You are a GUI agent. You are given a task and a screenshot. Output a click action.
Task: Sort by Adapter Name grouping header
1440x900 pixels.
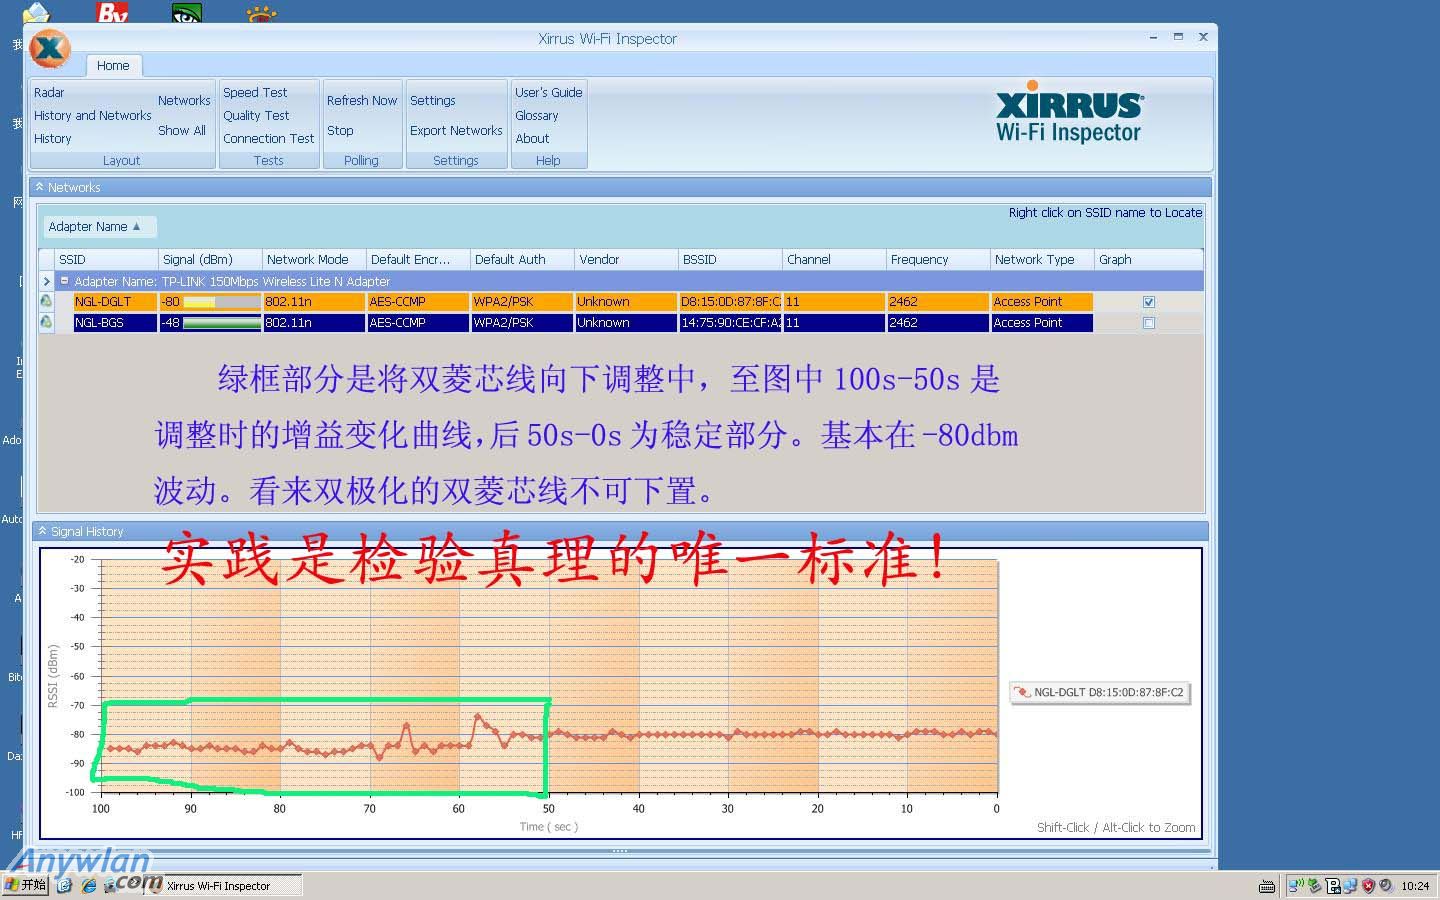click(x=98, y=227)
